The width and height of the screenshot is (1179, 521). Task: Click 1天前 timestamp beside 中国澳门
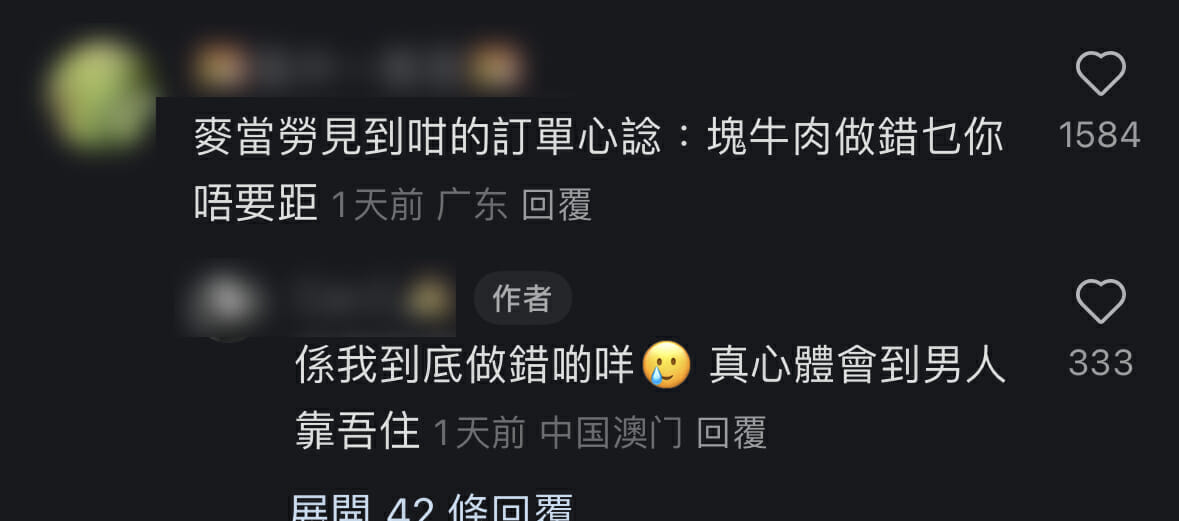pos(480,433)
